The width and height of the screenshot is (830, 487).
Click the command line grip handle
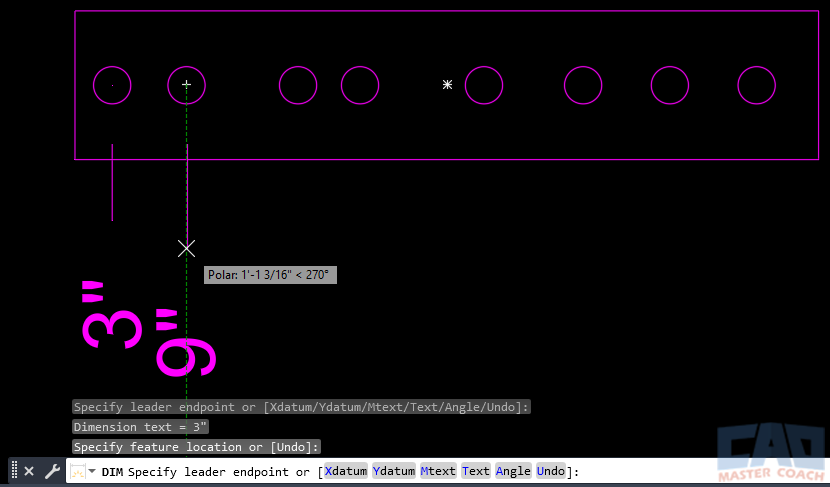[x=14, y=471]
